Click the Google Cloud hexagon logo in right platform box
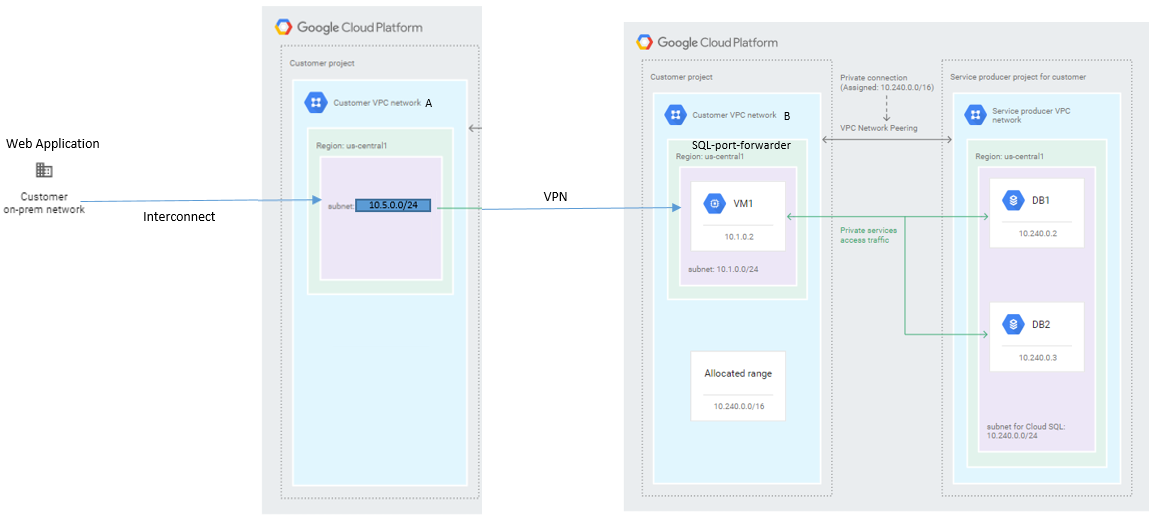Screen dimensions: 1158x526 coord(644,42)
